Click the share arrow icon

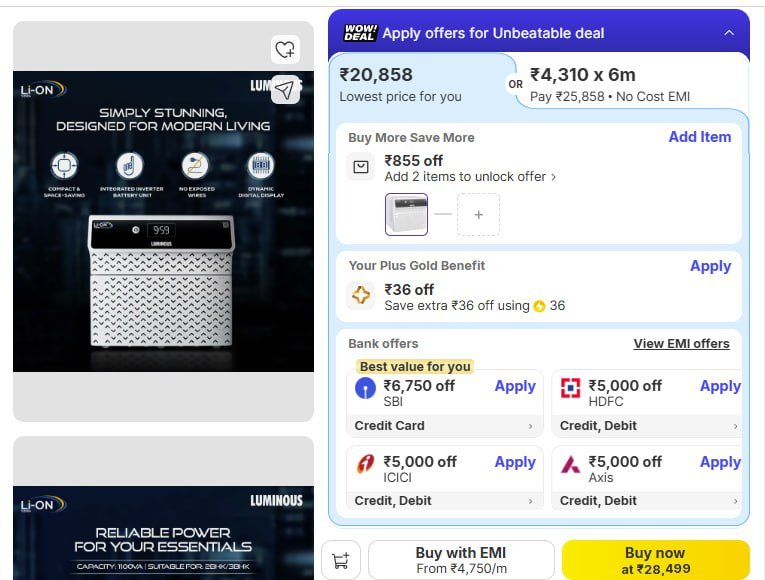pyautogui.click(x=285, y=90)
